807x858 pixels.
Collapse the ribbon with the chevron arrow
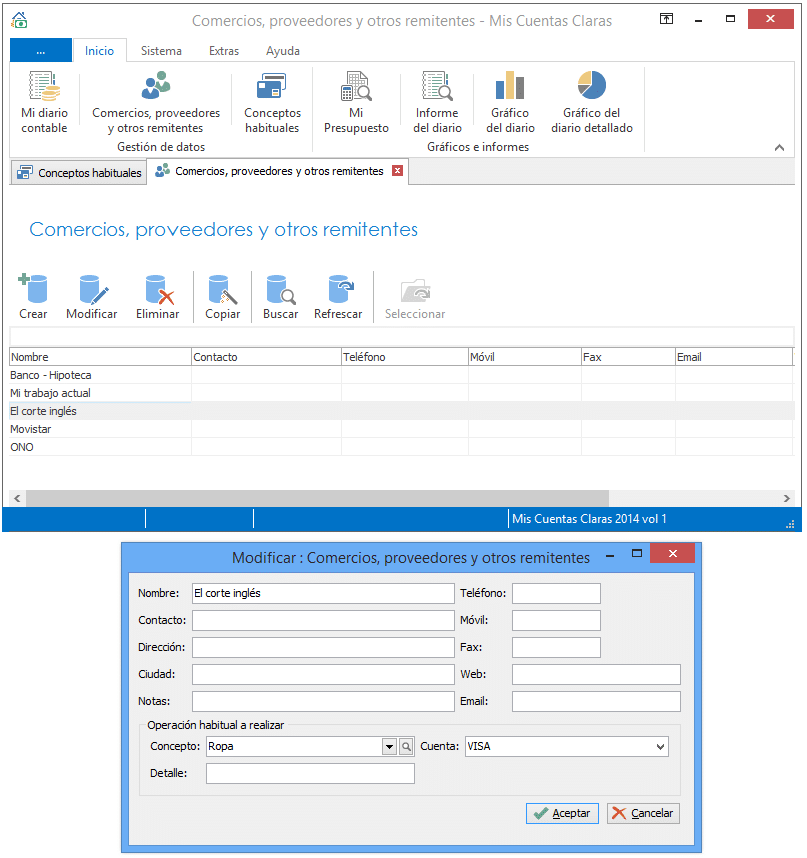780,147
